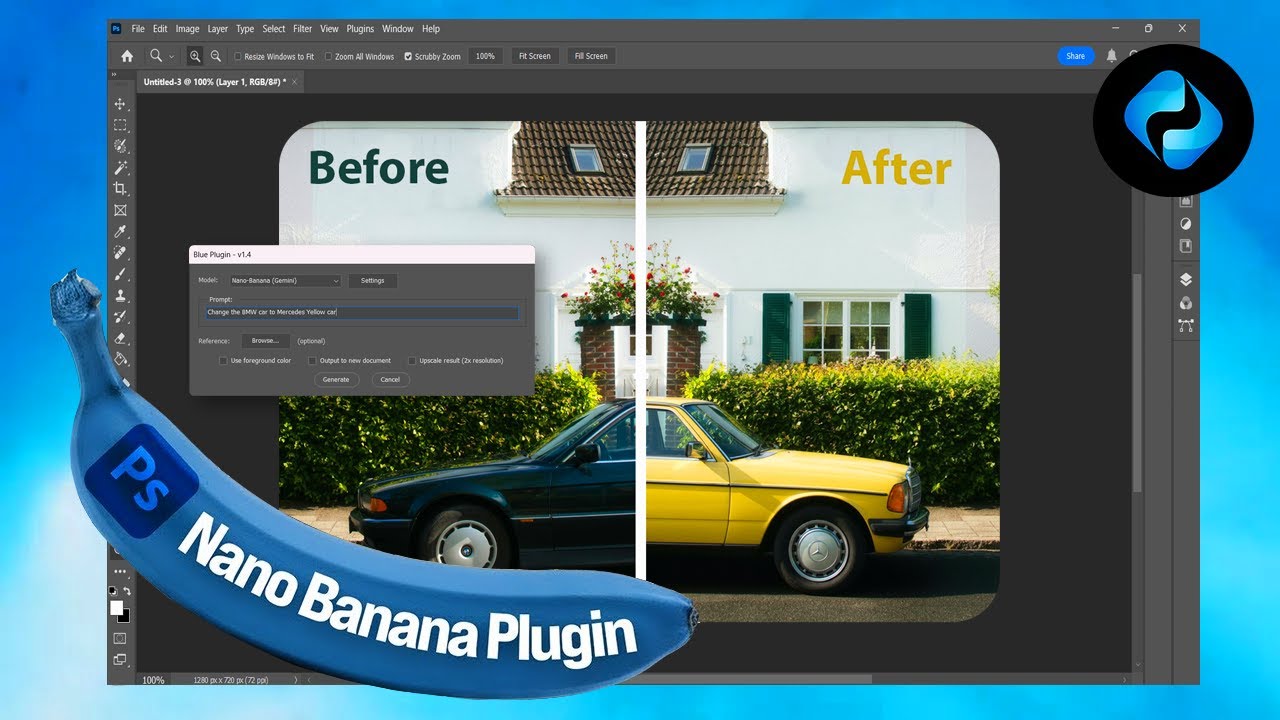Reset default foreground and background colors
The width and height of the screenshot is (1280, 720).
tap(113, 592)
